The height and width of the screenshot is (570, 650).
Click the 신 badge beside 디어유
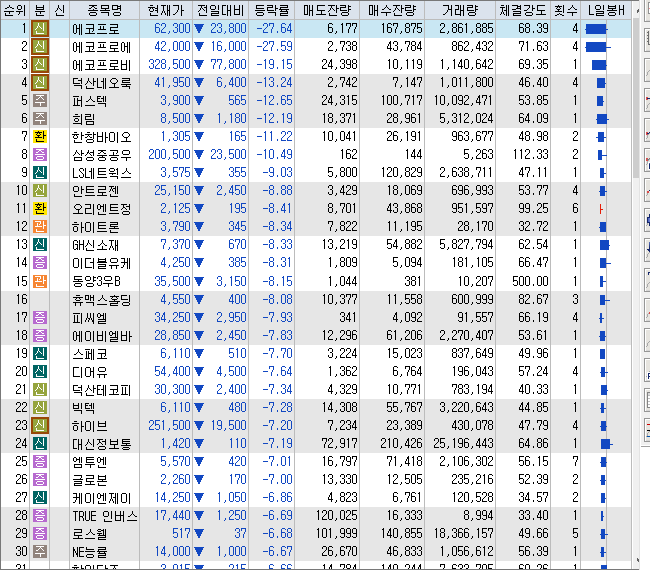pyautogui.click(x=40, y=371)
